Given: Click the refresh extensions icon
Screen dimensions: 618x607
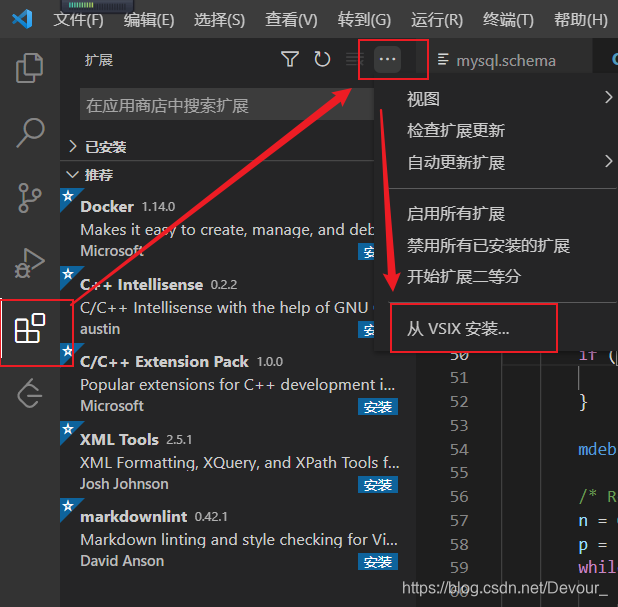Looking at the screenshot, I should [x=322, y=60].
